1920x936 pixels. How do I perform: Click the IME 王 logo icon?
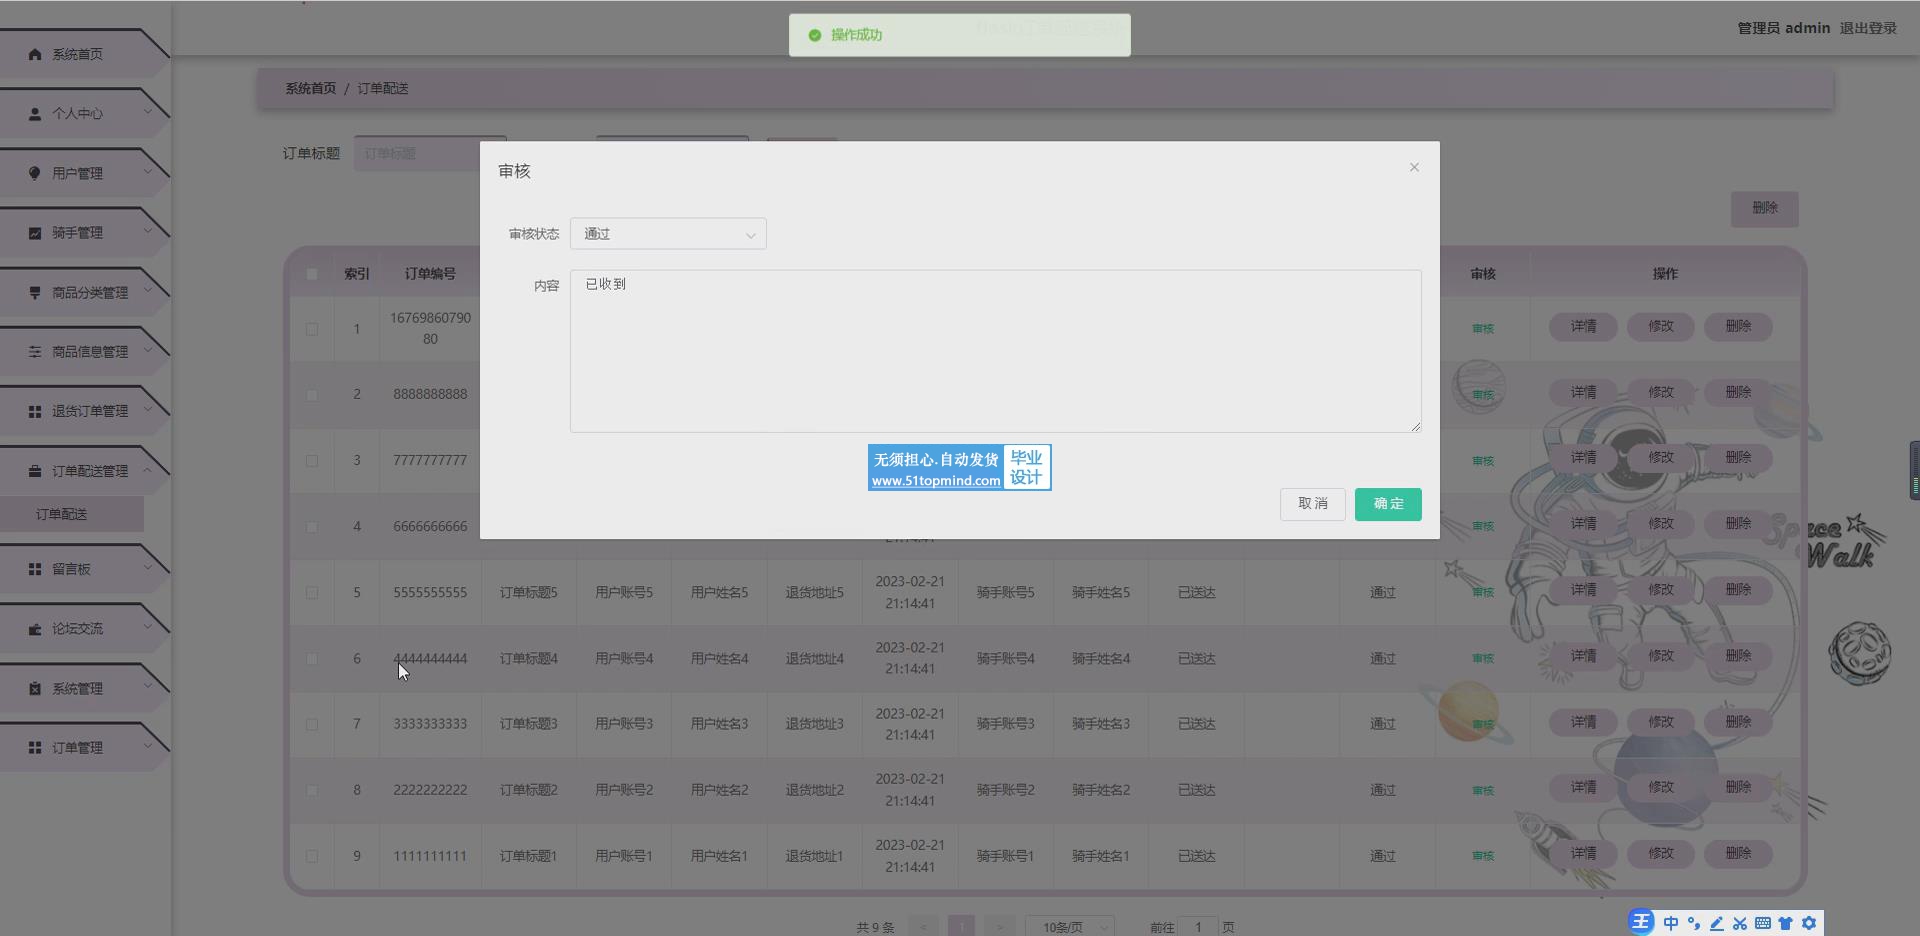tap(1641, 922)
